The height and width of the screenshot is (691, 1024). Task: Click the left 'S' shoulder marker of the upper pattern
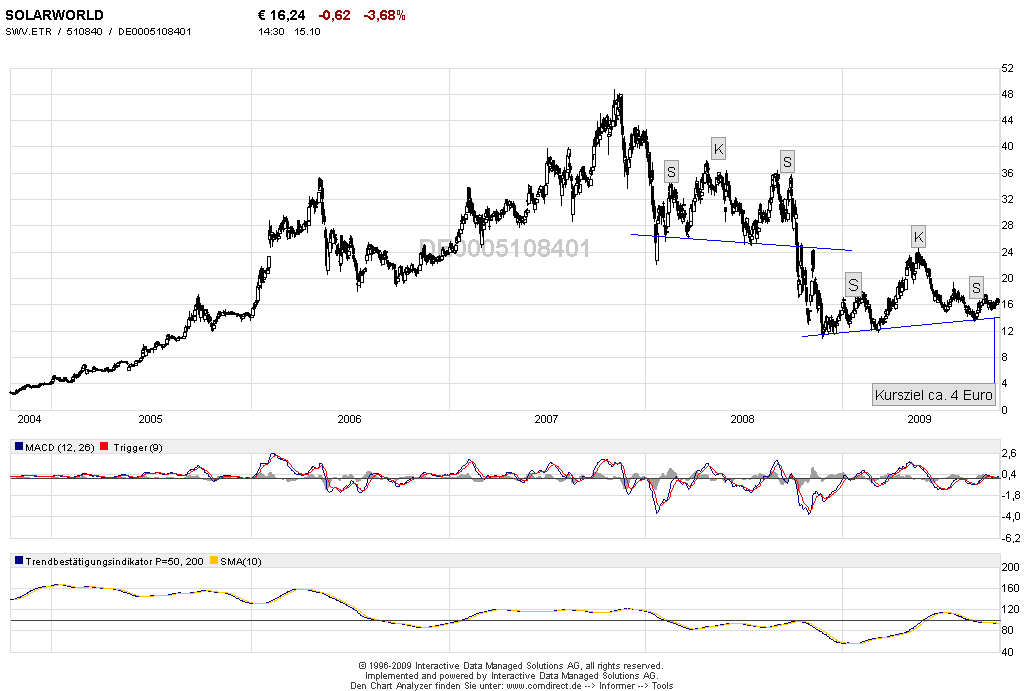pos(671,171)
